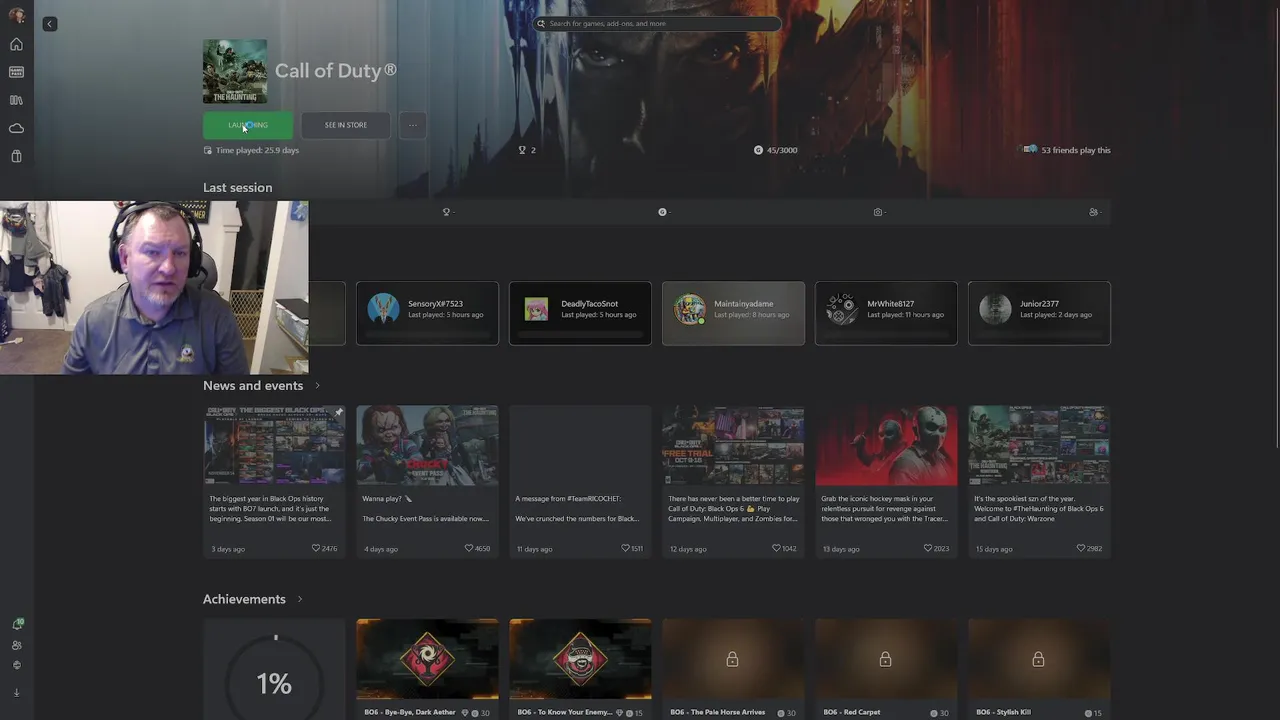Open MrWhite8127 friend card

[x=886, y=313]
